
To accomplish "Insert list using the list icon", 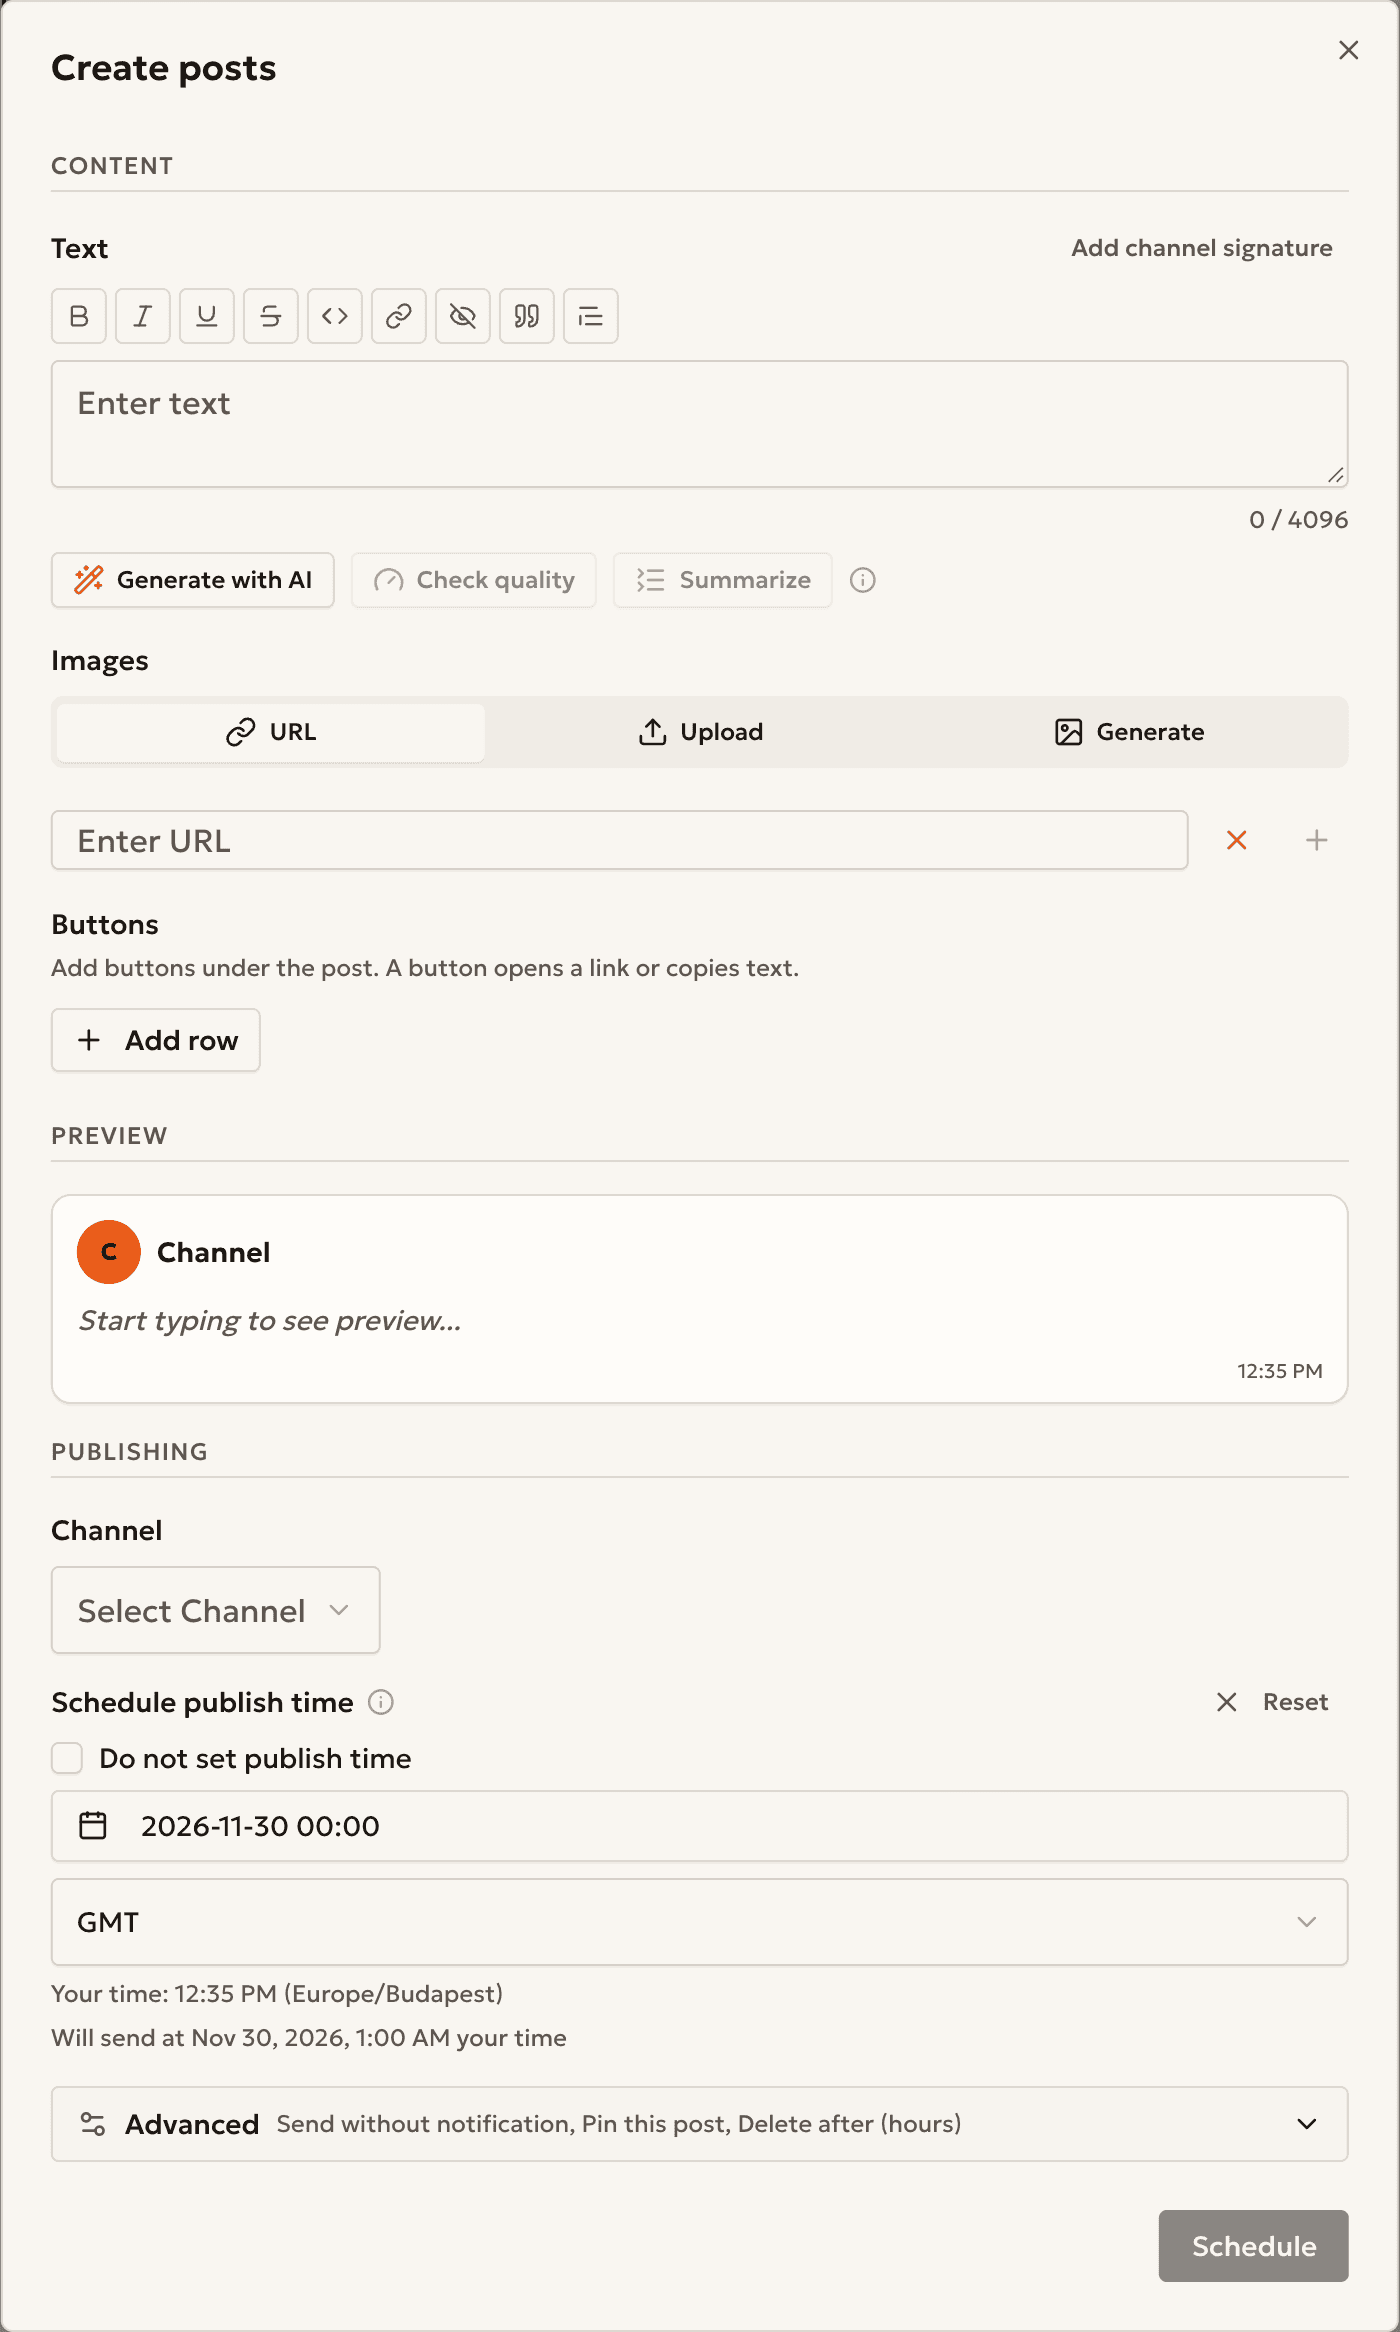I will point(591,316).
